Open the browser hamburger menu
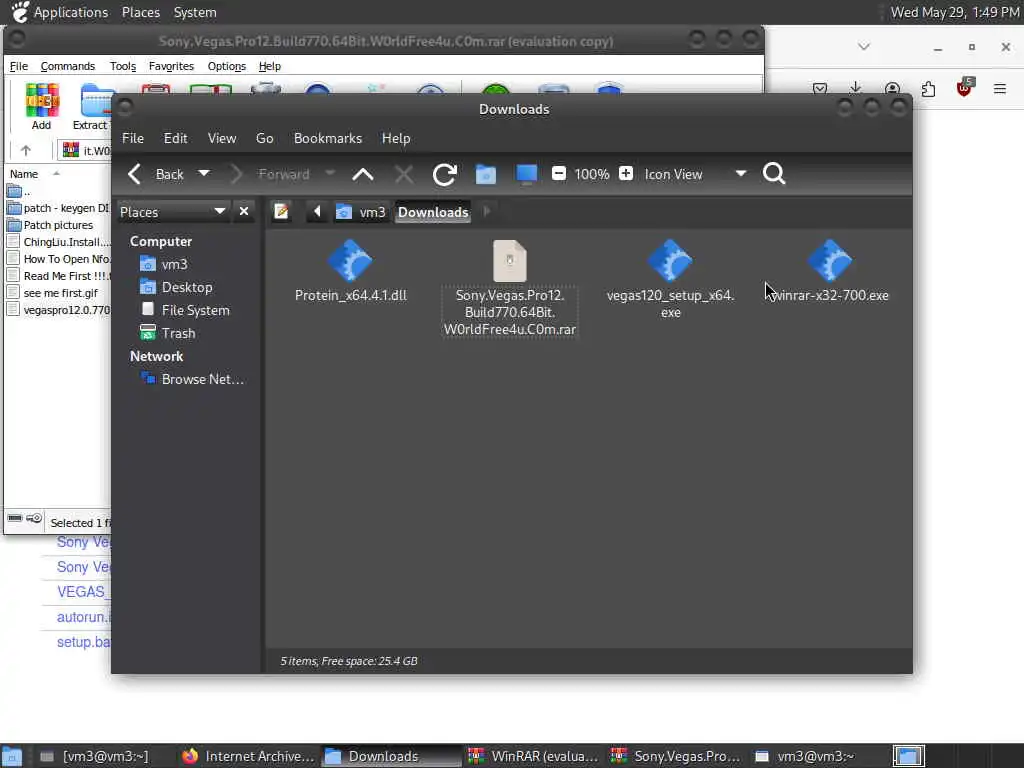Viewport: 1024px width, 768px height. [1000, 88]
